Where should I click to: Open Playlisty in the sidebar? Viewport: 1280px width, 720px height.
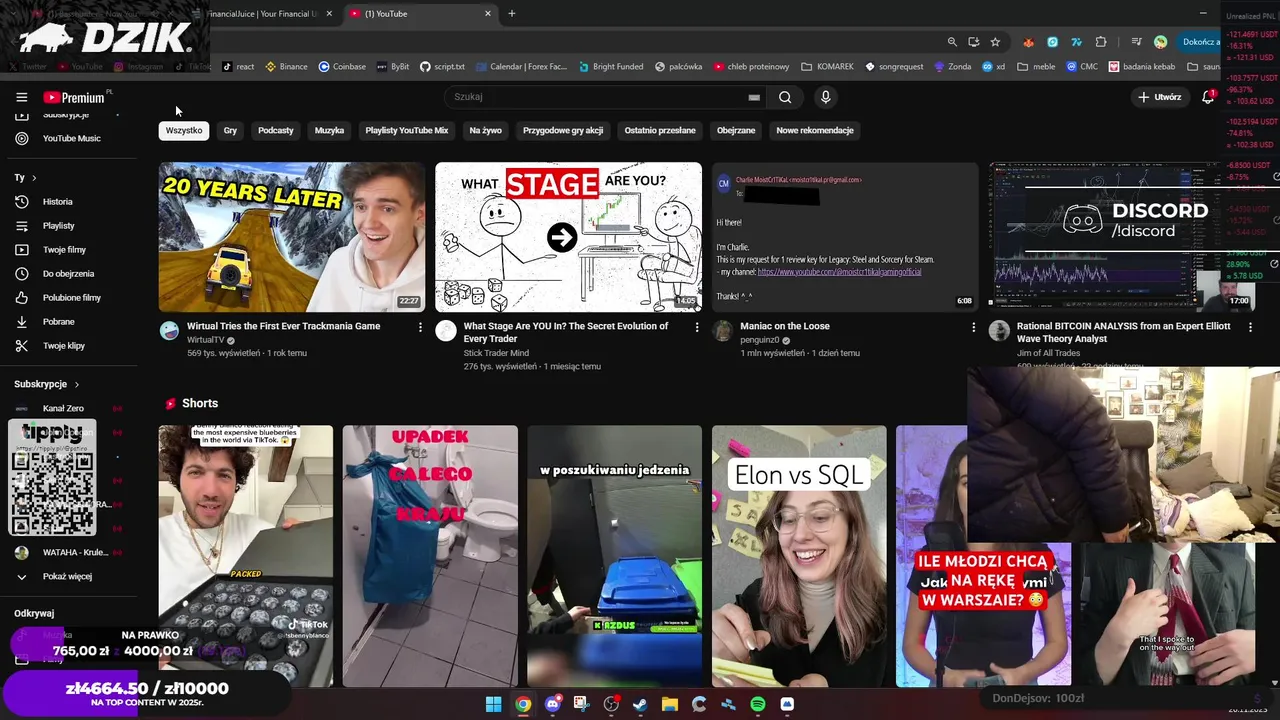click(58, 226)
